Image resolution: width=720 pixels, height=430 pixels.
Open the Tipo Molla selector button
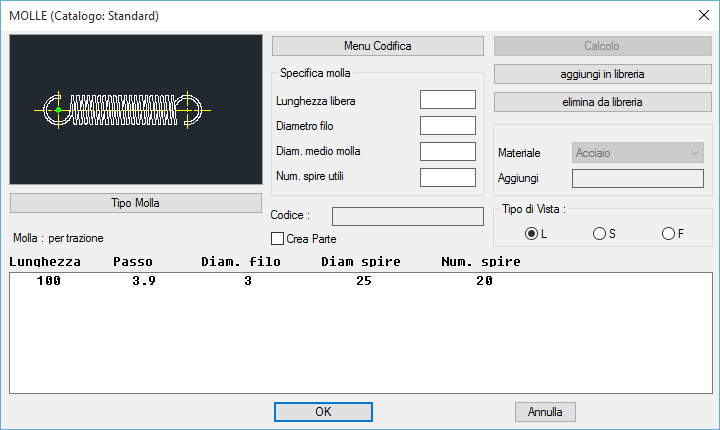(x=135, y=203)
